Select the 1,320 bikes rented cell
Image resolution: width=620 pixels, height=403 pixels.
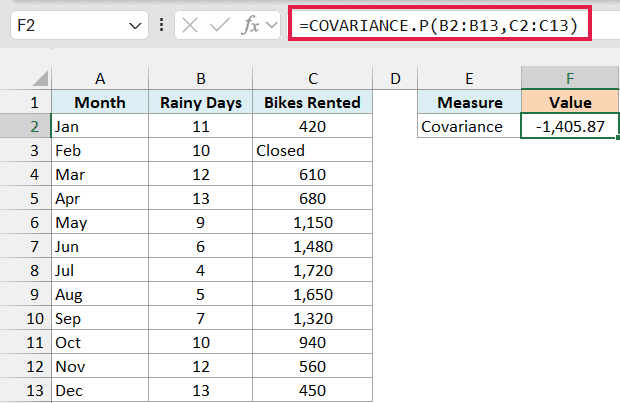tap(312, 319)
